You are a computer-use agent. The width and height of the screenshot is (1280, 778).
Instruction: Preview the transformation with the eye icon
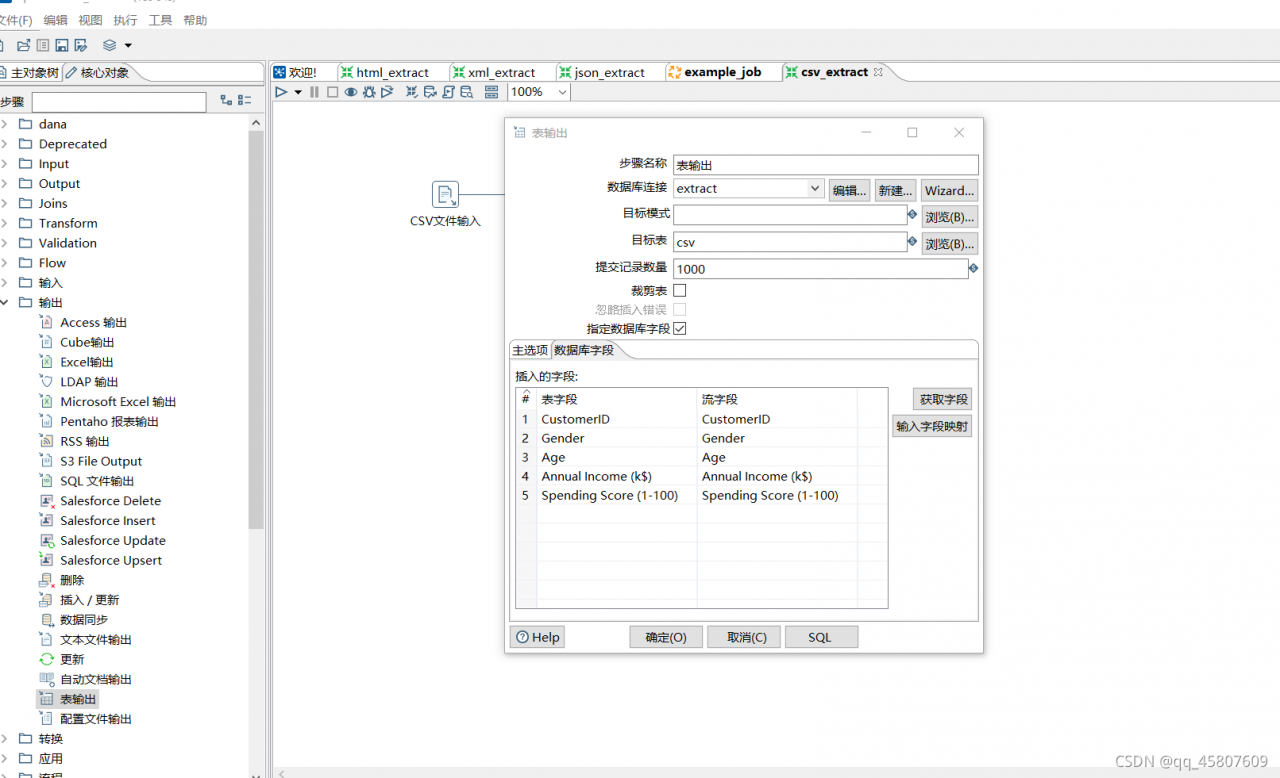tap(351, 92)
